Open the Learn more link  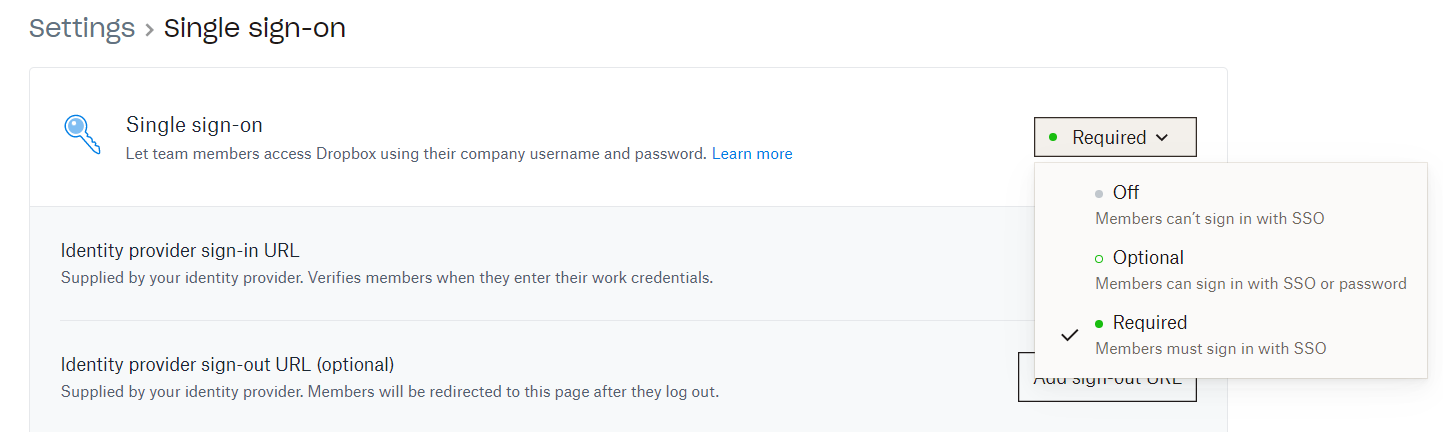(x=752, y=154)
